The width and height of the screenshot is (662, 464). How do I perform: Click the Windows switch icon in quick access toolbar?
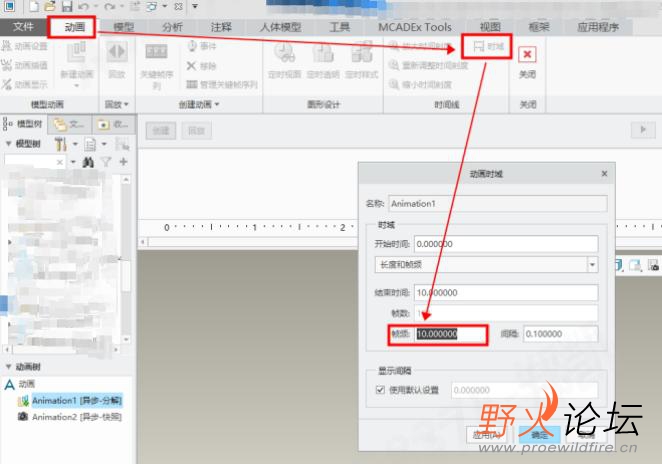point(152,6)
